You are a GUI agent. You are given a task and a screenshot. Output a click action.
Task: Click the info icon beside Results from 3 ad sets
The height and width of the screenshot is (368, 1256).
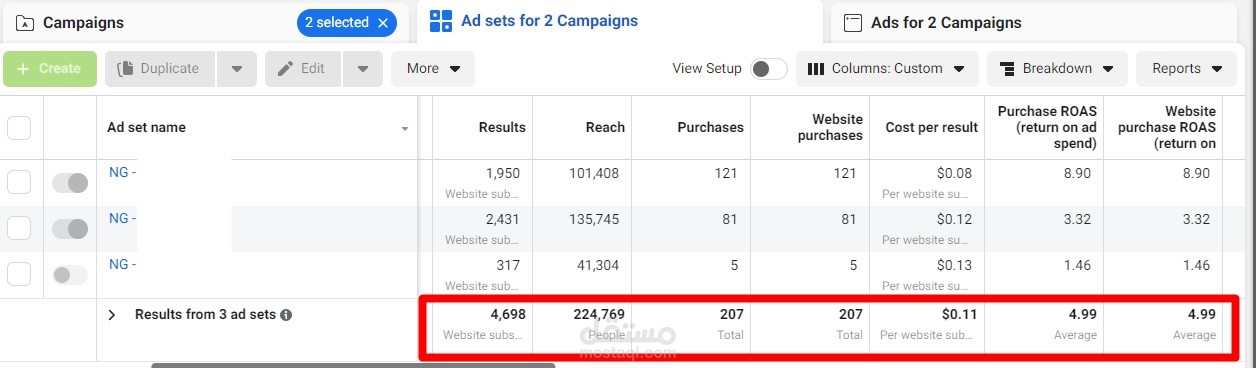pos(286,314)
